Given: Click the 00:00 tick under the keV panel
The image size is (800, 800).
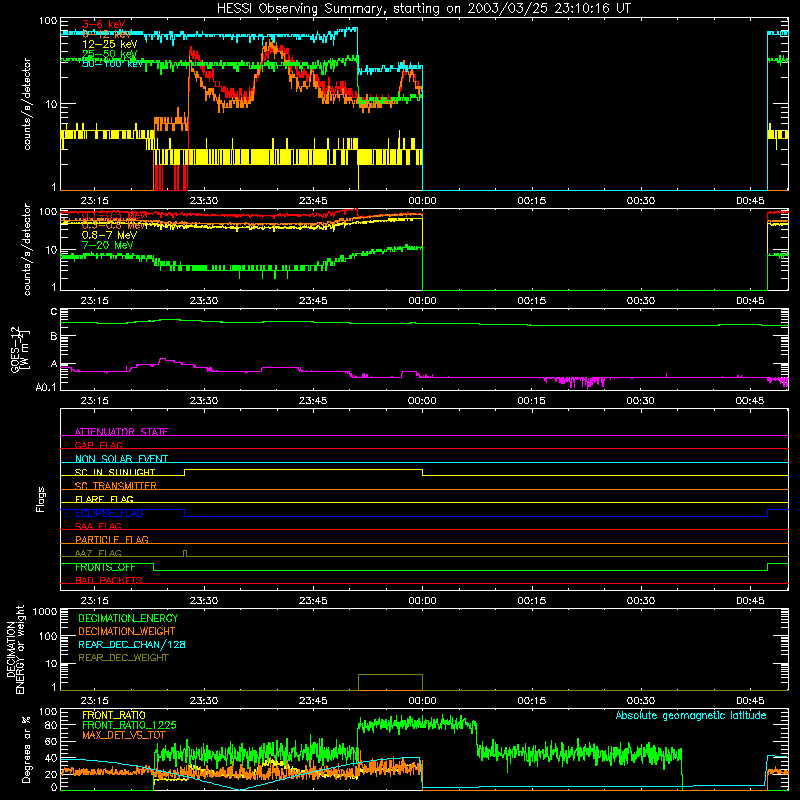Looking at the screenshot, I should pos(422,201).
